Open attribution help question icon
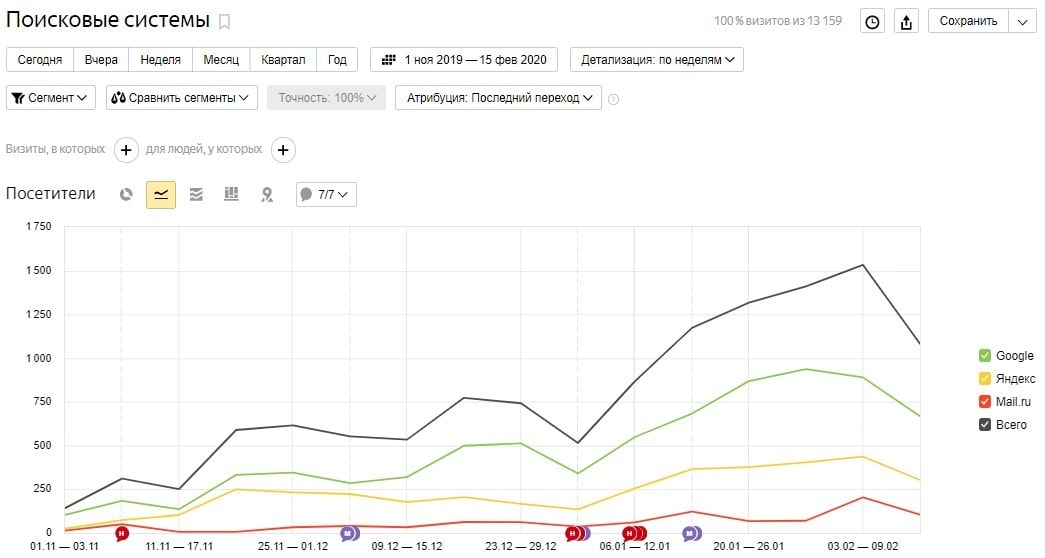The width and height of the screenshot is (1045, 558). [613, 99]
